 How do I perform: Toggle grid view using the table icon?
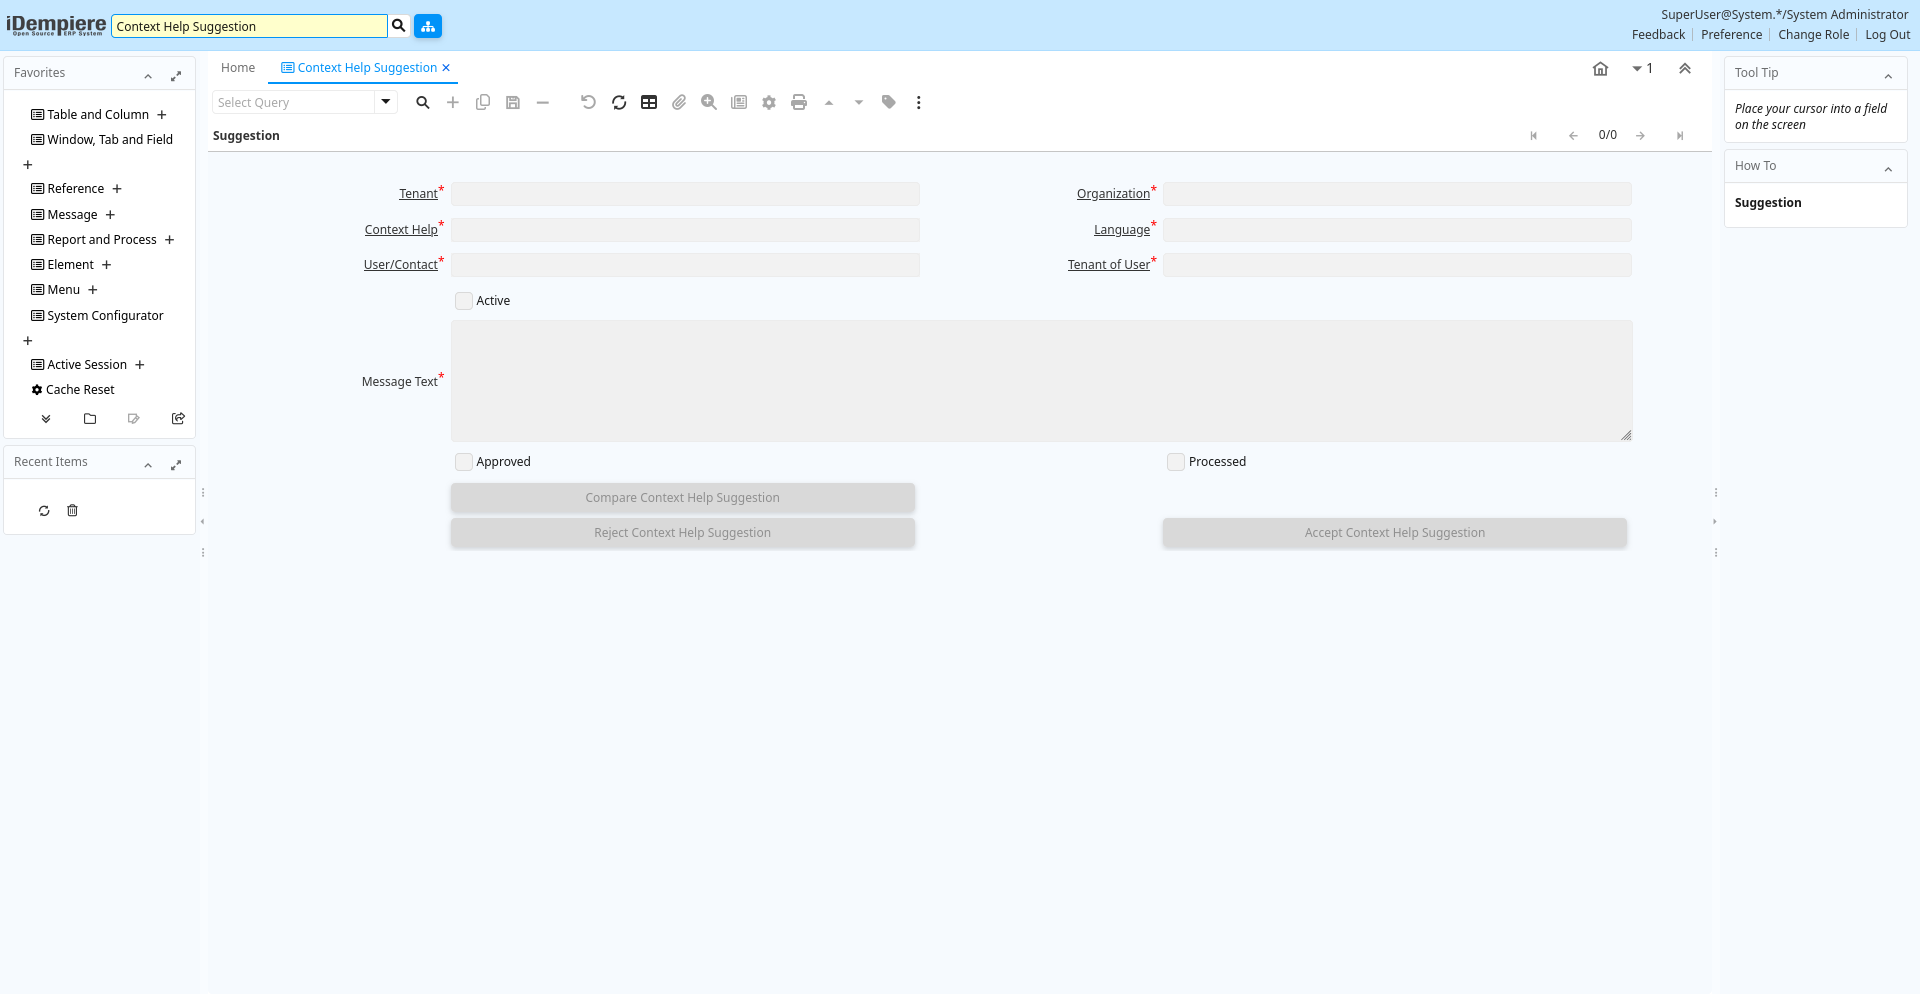649,102
